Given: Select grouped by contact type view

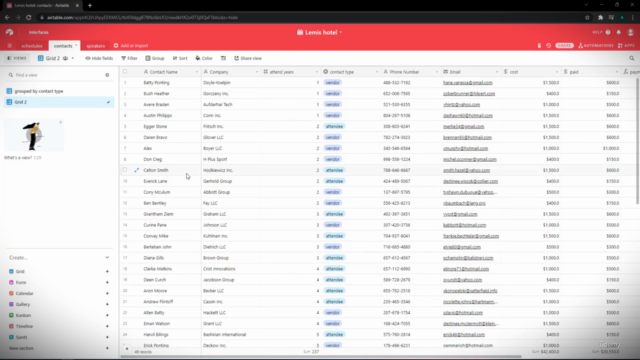Looking at the screenshot, I should click(x=60, y=91).
